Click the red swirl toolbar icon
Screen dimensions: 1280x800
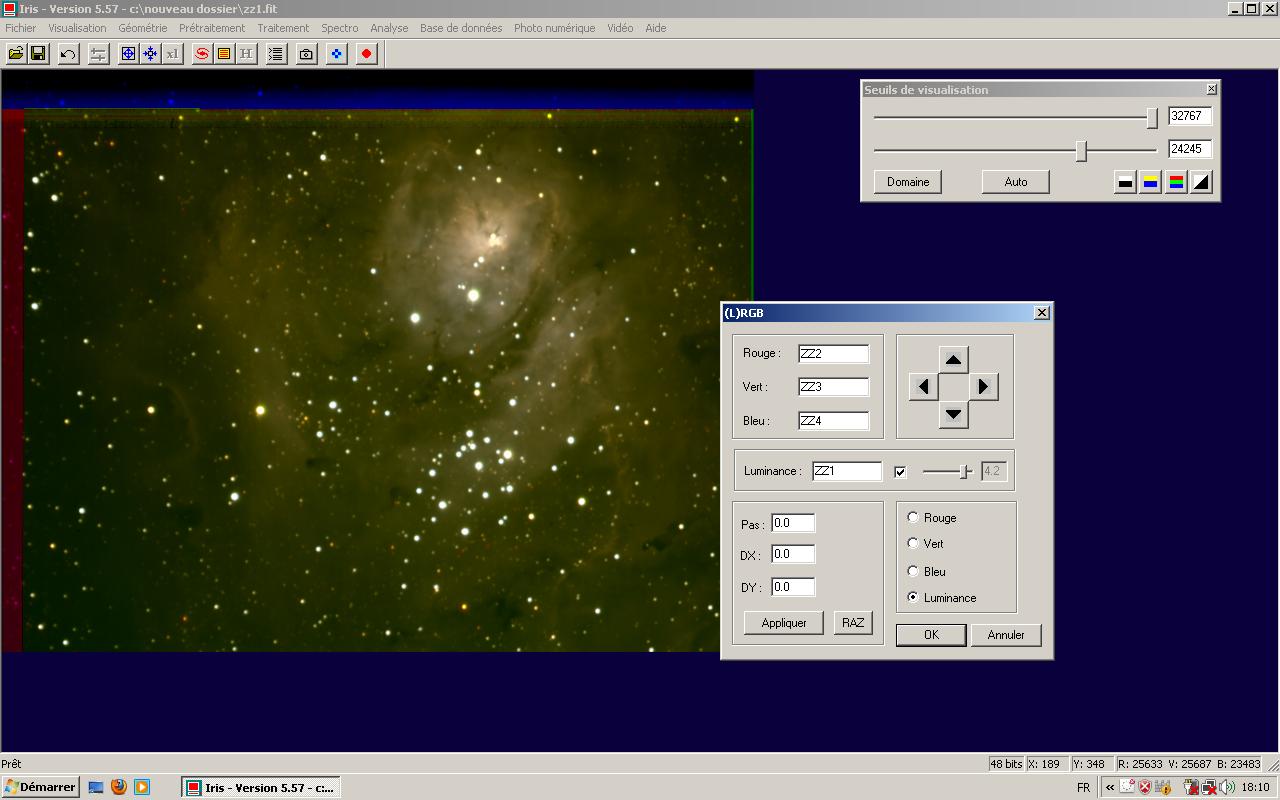(202, 54)
